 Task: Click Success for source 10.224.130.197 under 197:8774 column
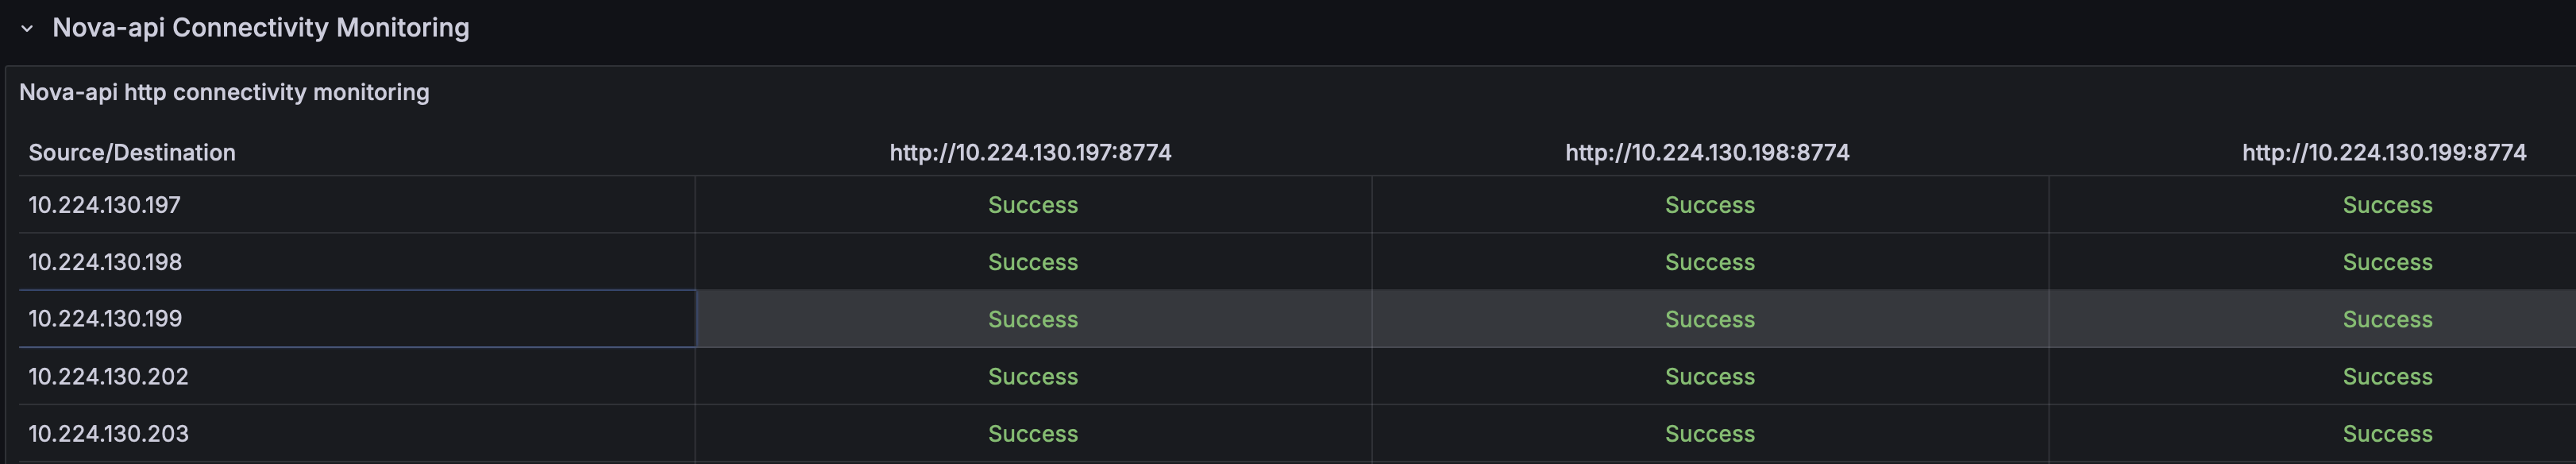click(1033, 205)
